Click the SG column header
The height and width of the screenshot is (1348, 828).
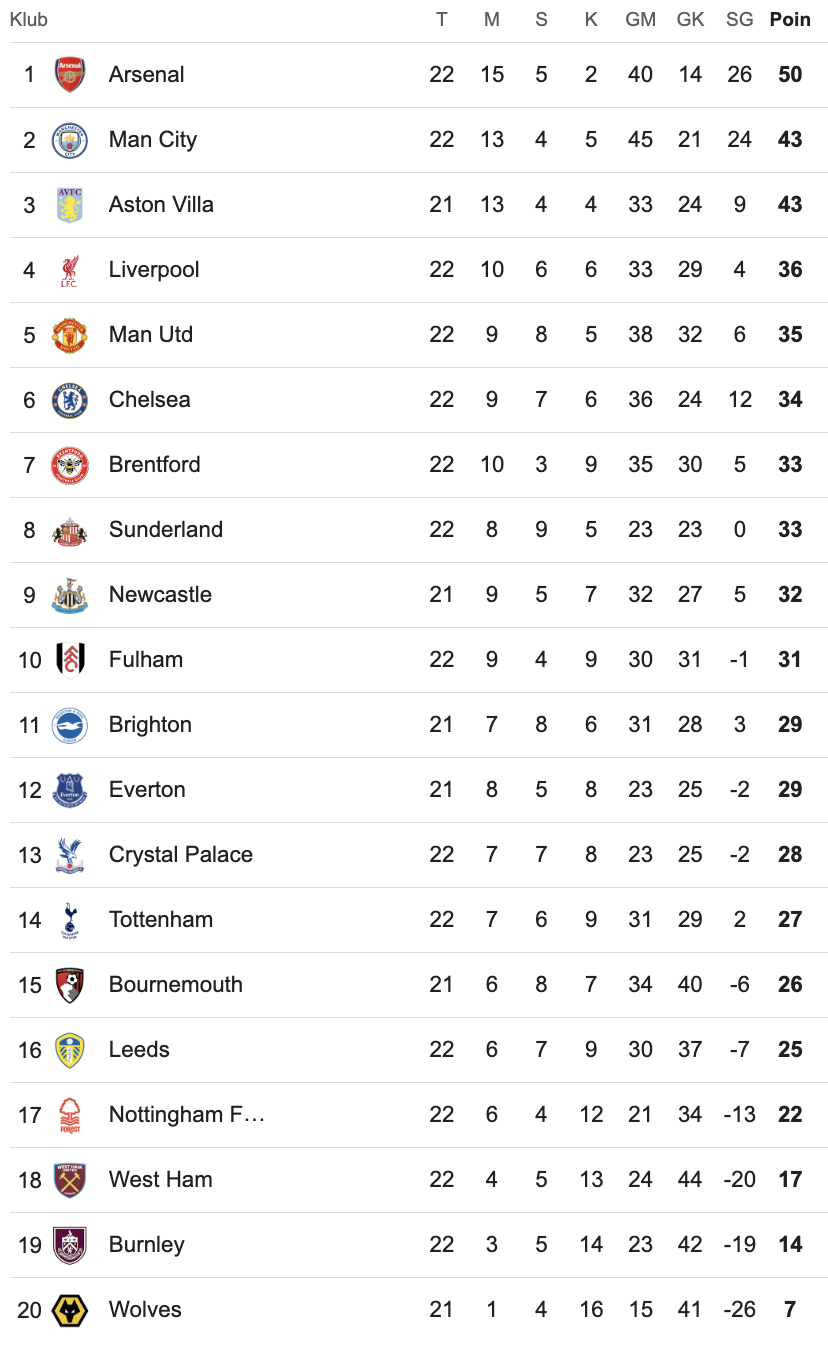[740, 20]
